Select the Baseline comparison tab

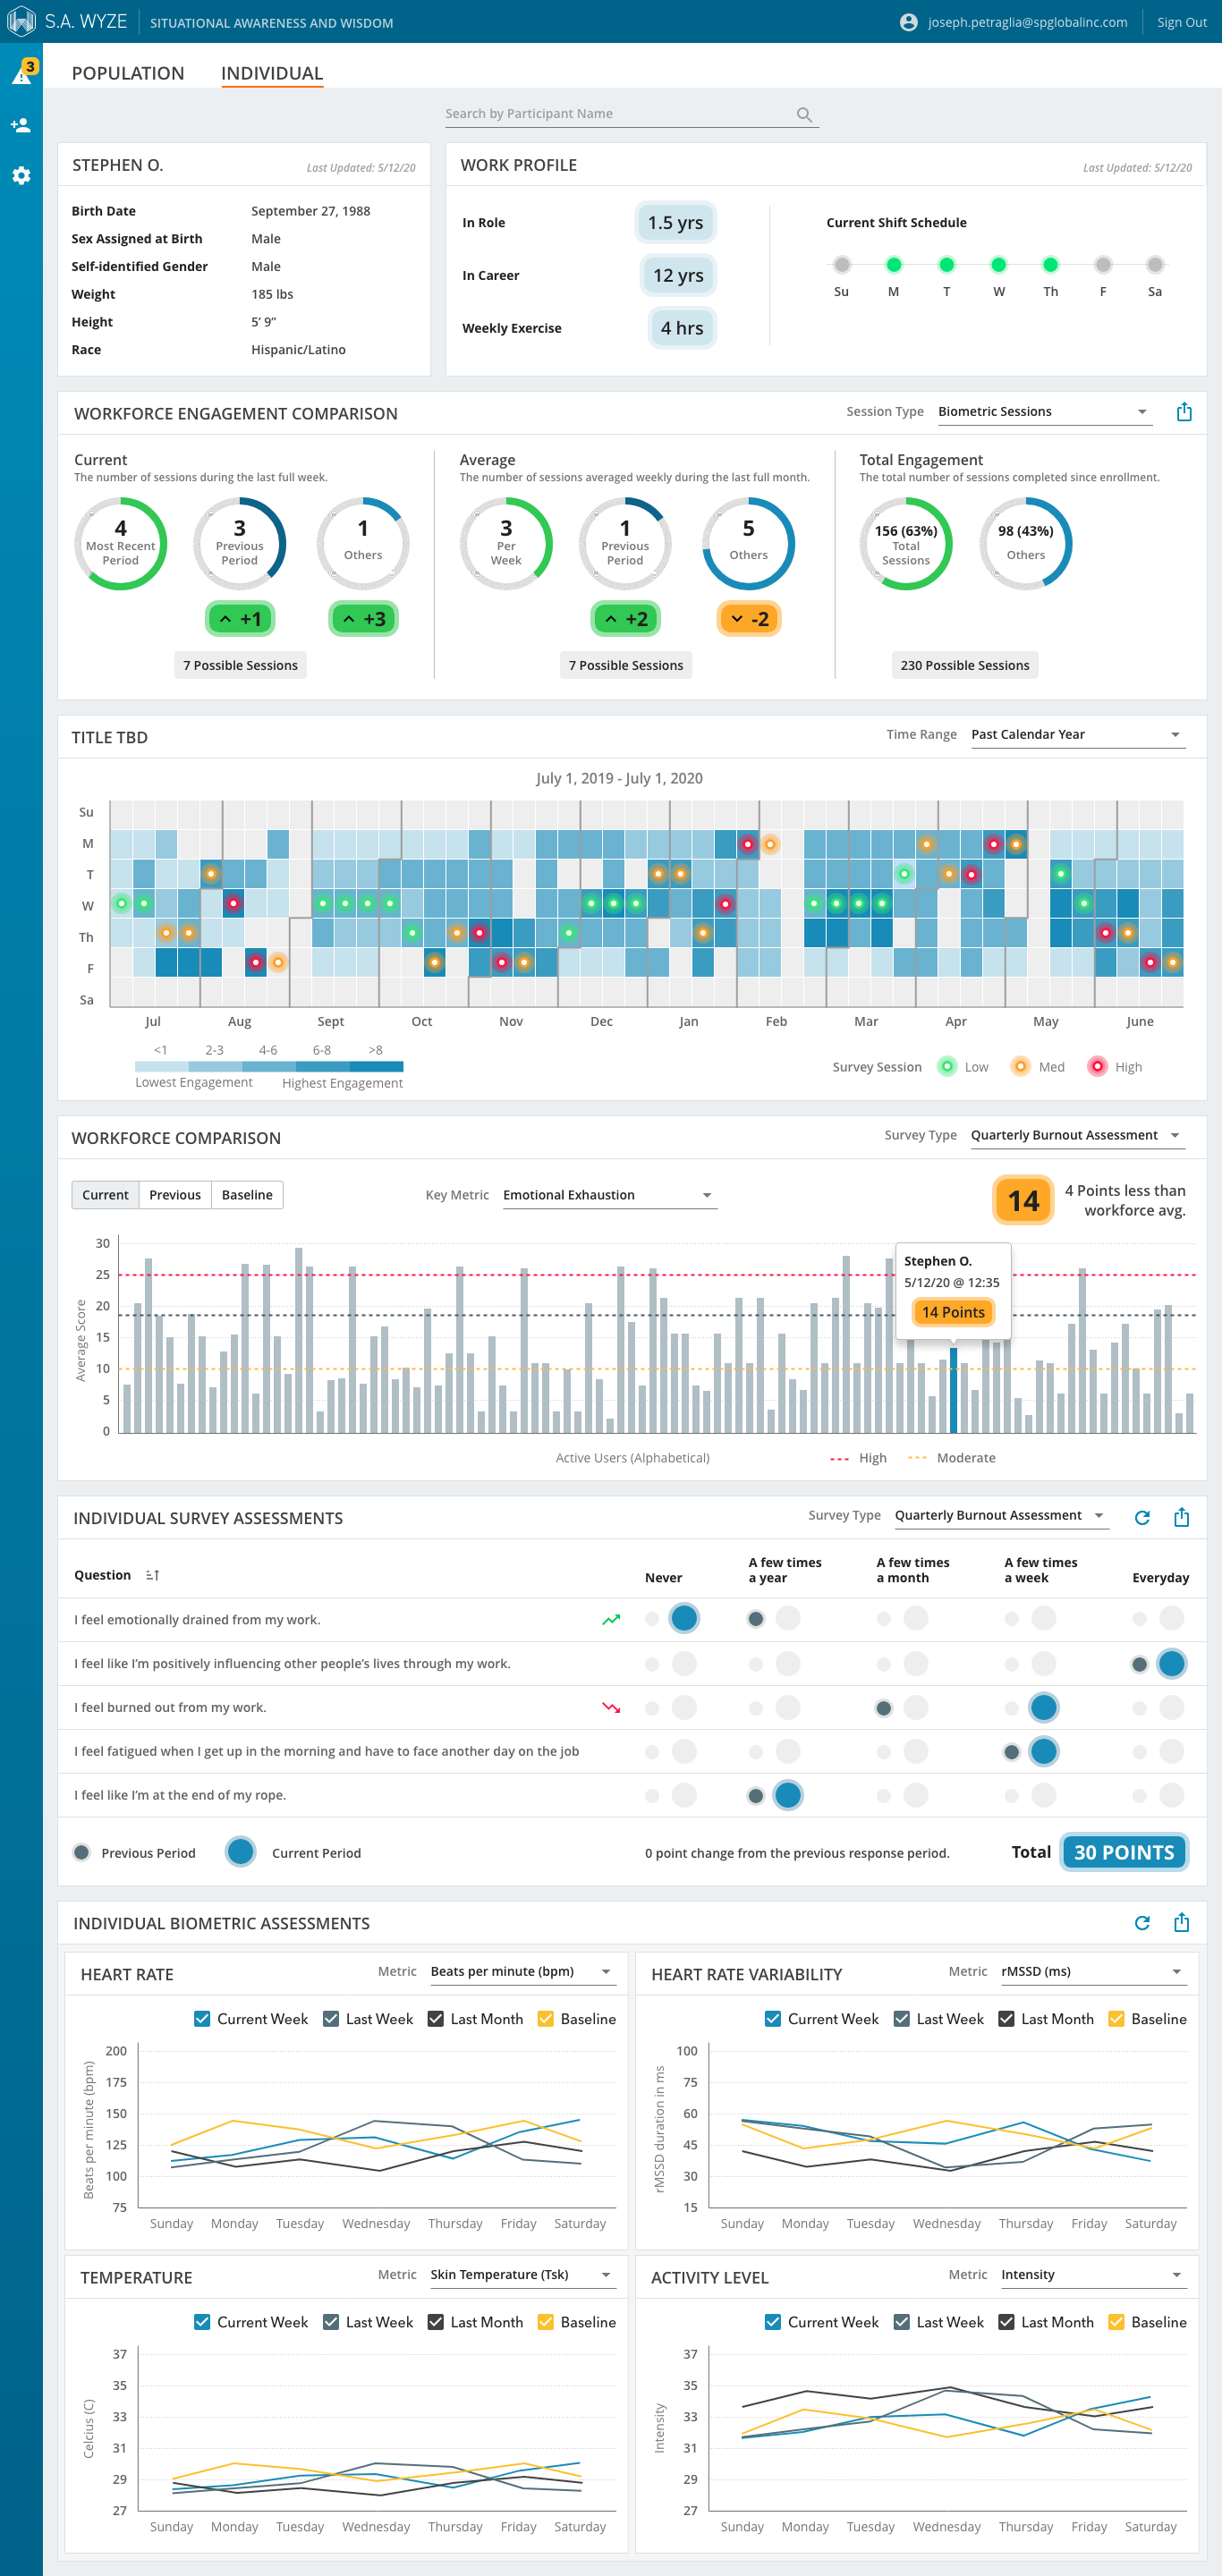[x=247, y=1195]
